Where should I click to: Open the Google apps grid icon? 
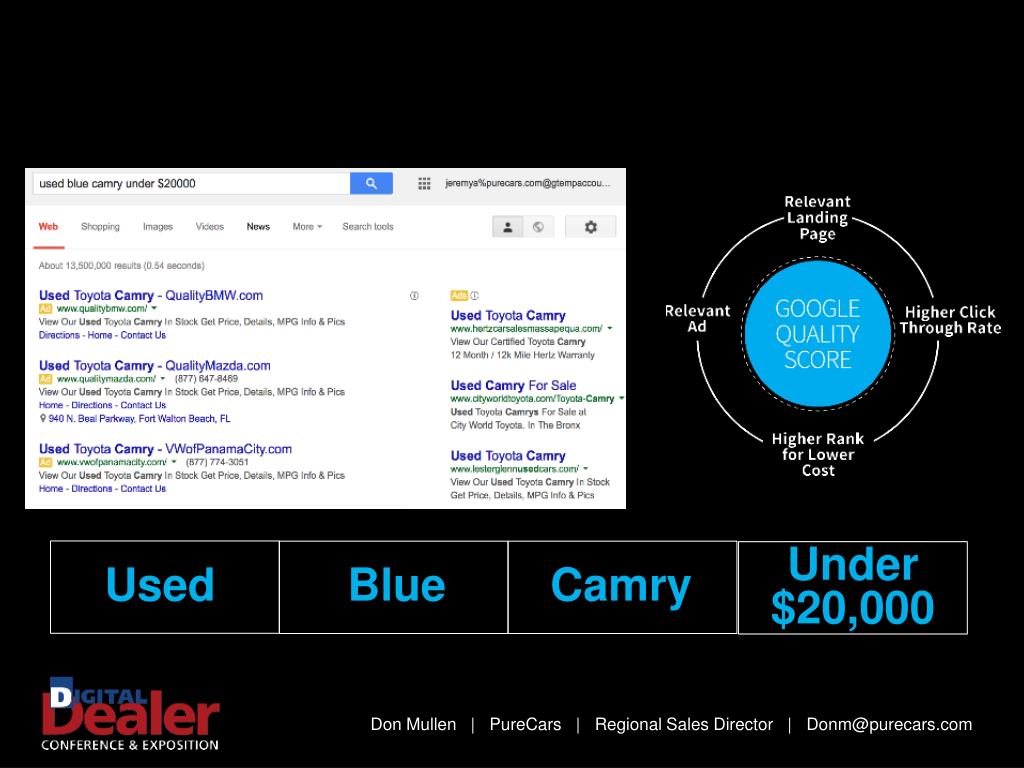(424, 184)
